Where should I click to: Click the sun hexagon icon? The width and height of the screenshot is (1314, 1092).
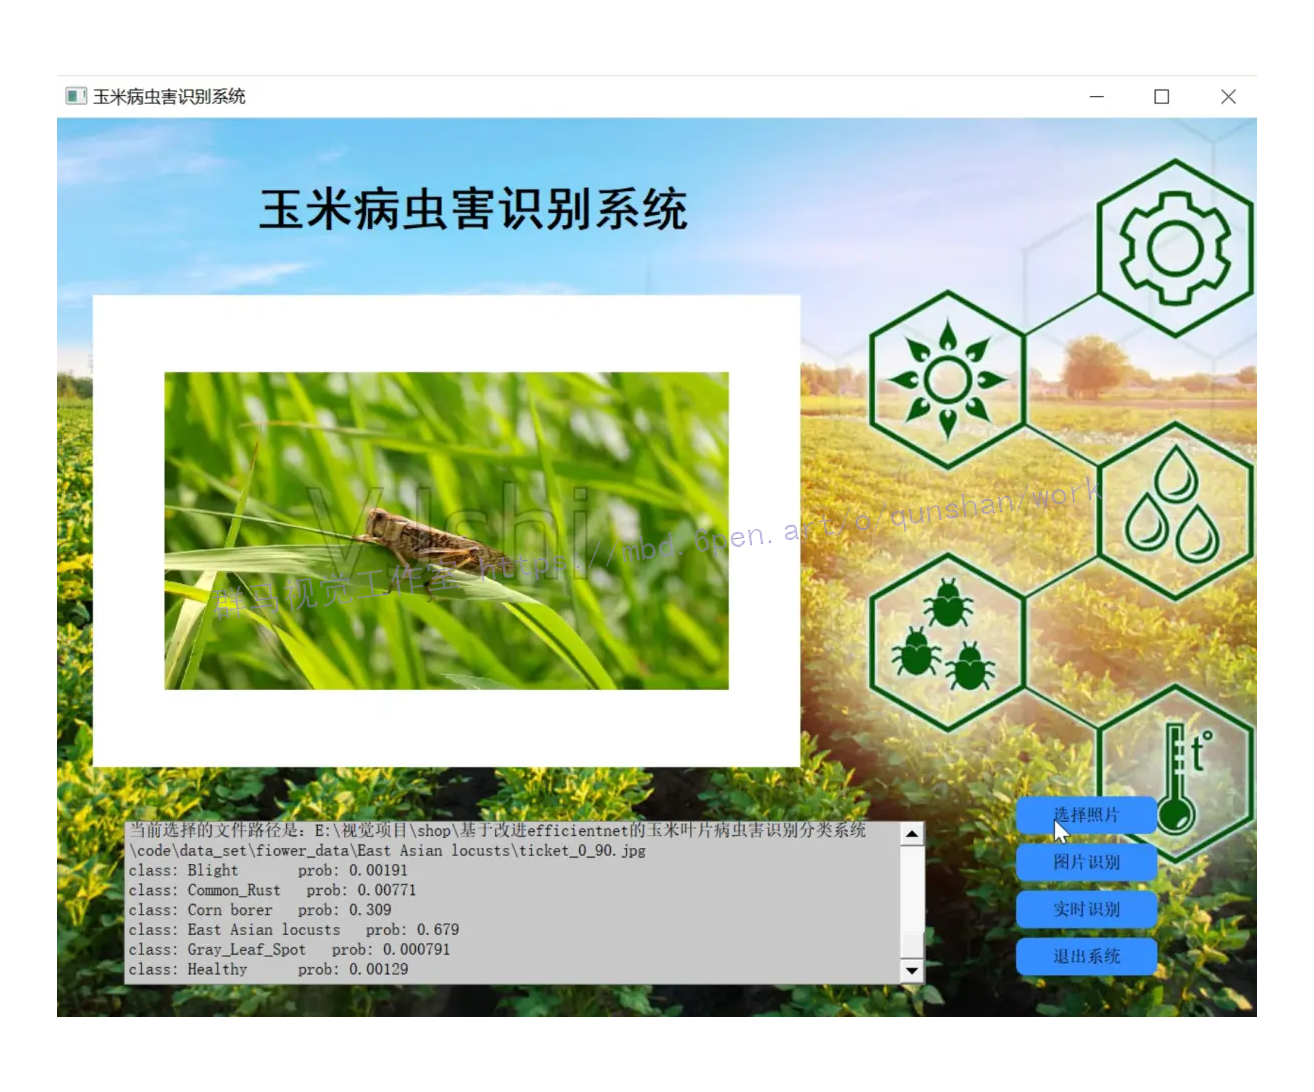[x=947, y=380]
